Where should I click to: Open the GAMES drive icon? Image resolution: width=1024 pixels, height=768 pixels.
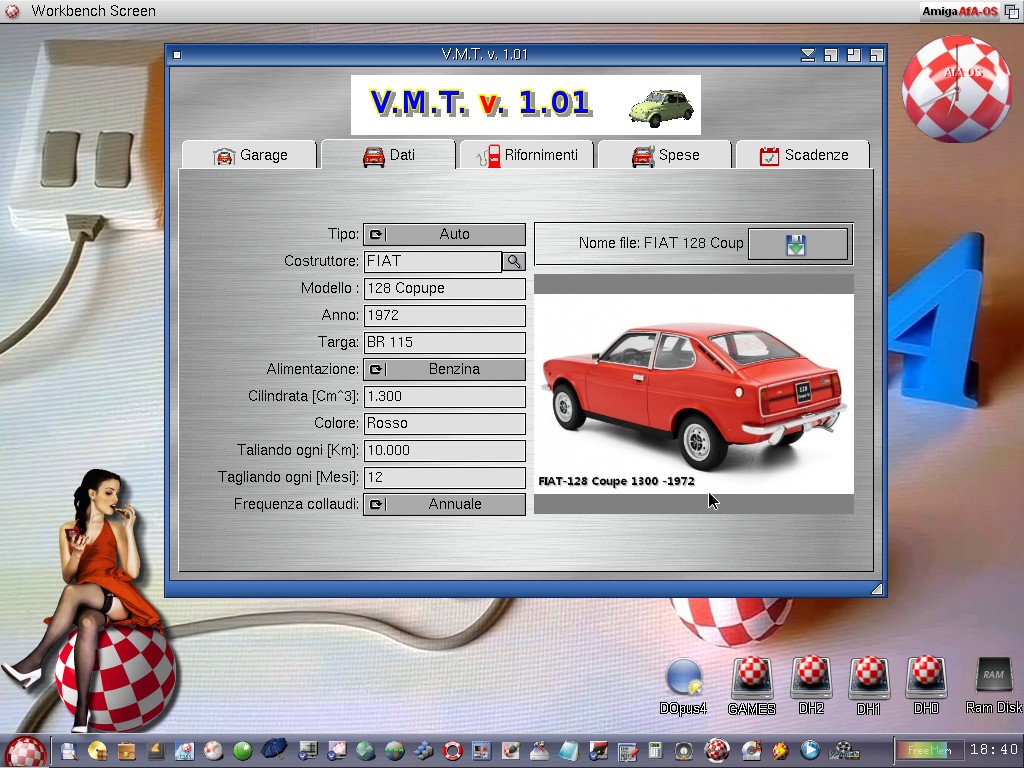pos(752,680)
